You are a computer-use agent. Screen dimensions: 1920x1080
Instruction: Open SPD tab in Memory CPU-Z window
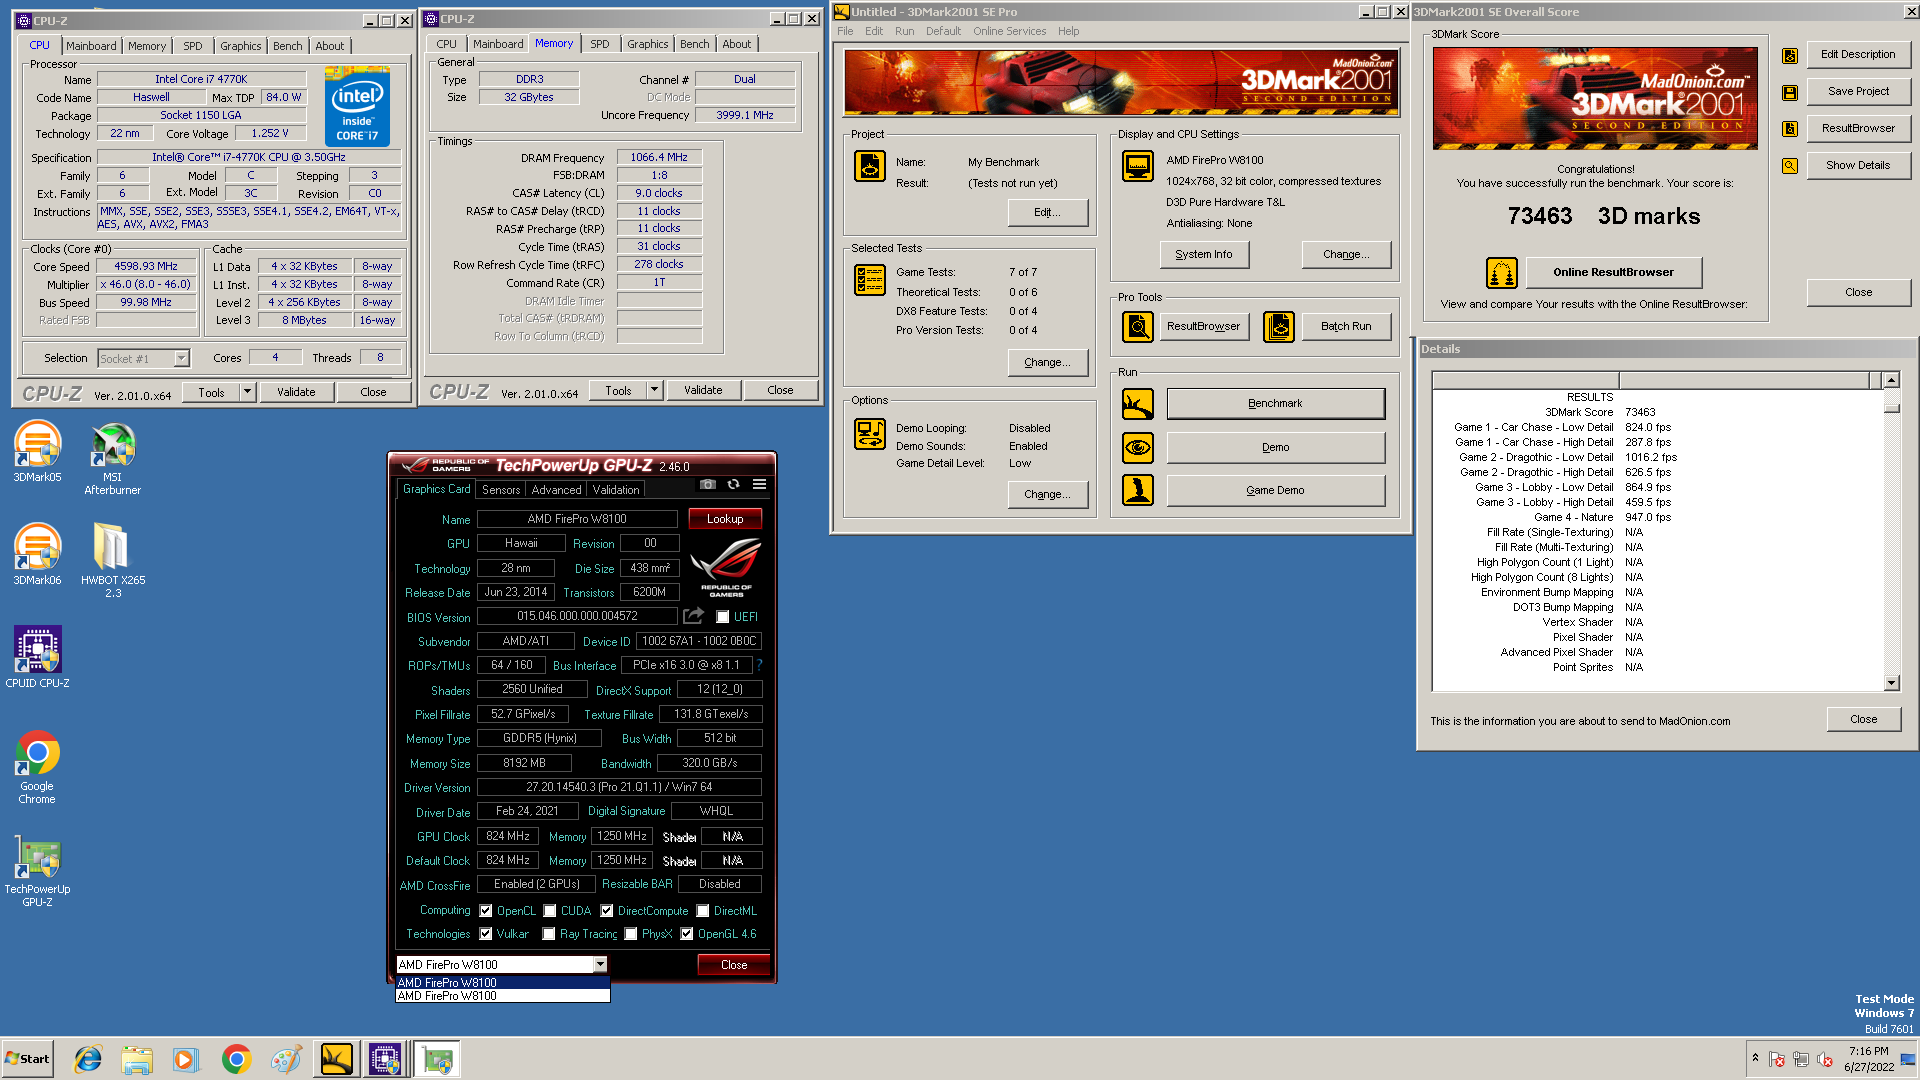coord(599,44)
